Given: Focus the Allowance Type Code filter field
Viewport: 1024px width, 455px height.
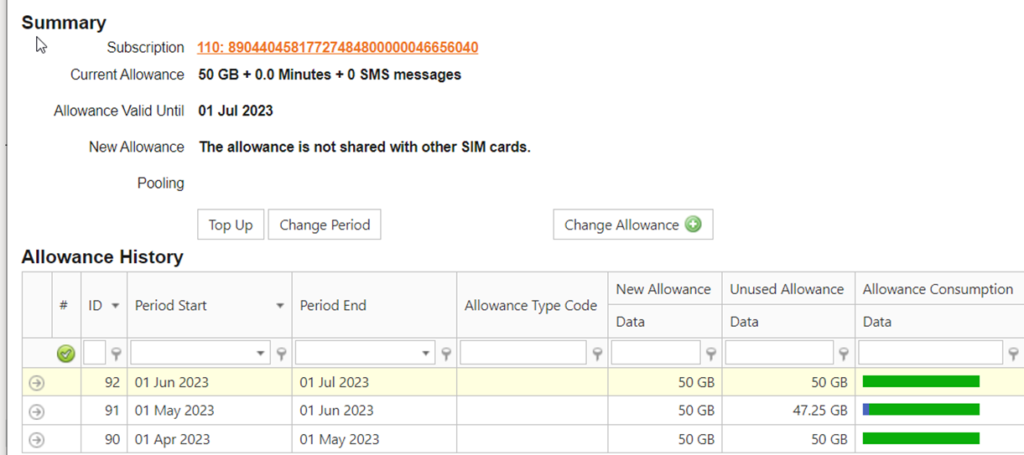Looking at the screenshot, I should 523,353.
